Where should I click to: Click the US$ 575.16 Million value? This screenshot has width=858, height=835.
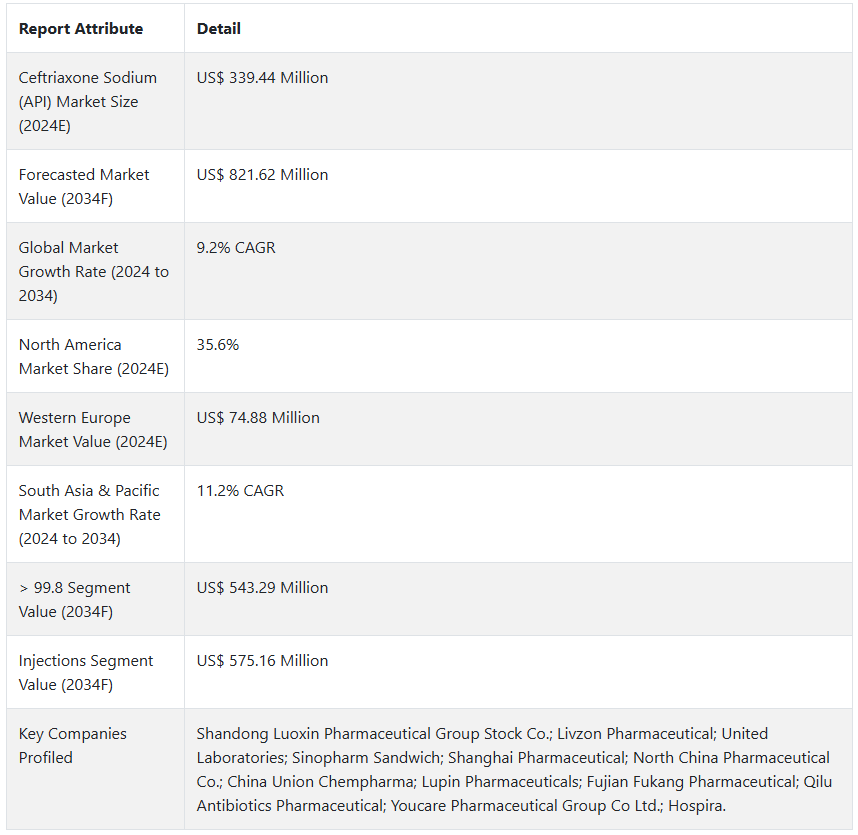(262, 661)
